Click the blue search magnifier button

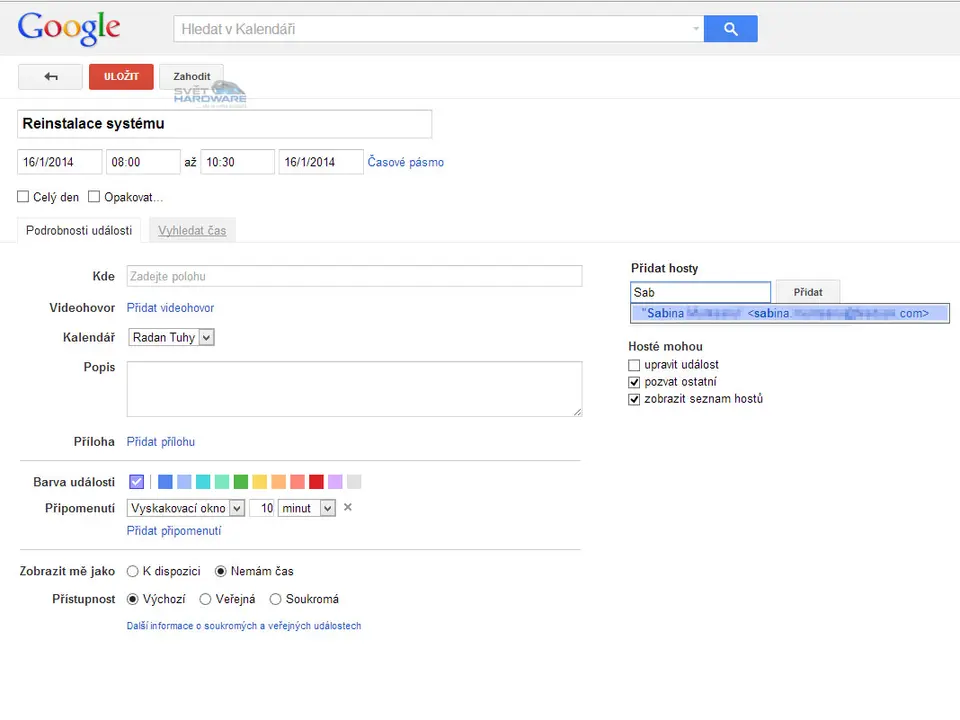point(730,29)
